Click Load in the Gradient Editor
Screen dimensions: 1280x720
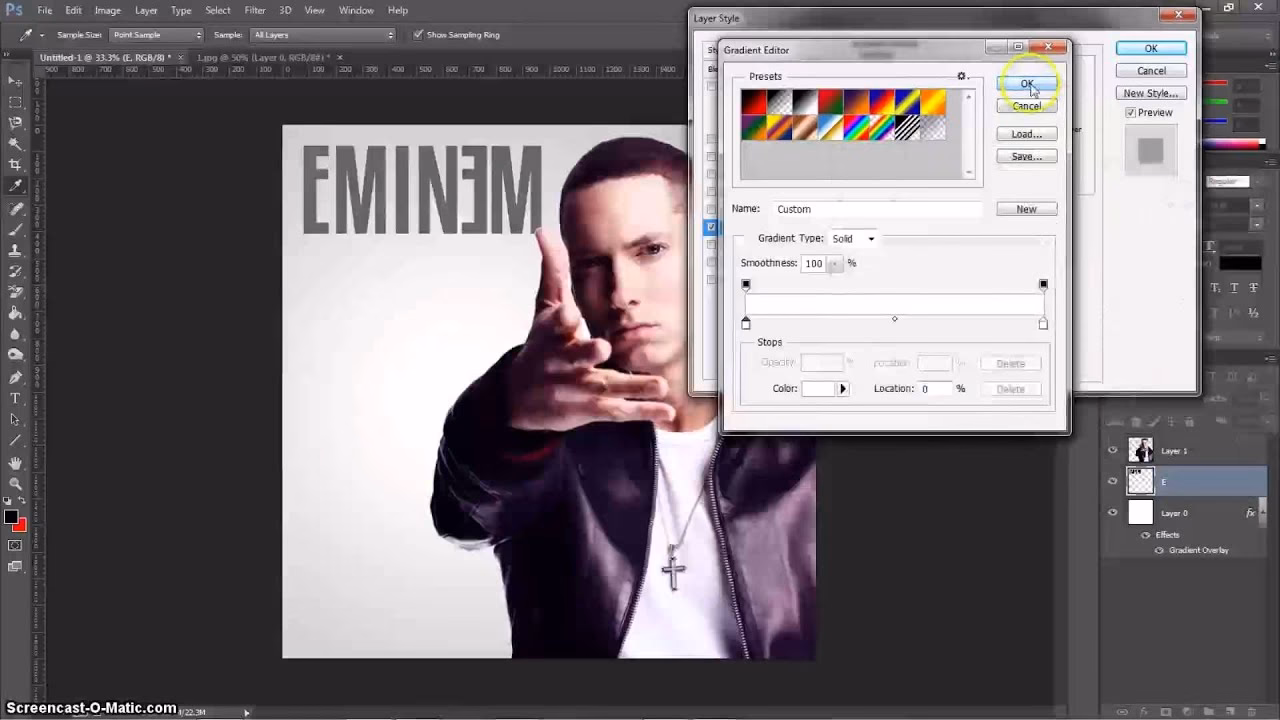point(1026,133)
